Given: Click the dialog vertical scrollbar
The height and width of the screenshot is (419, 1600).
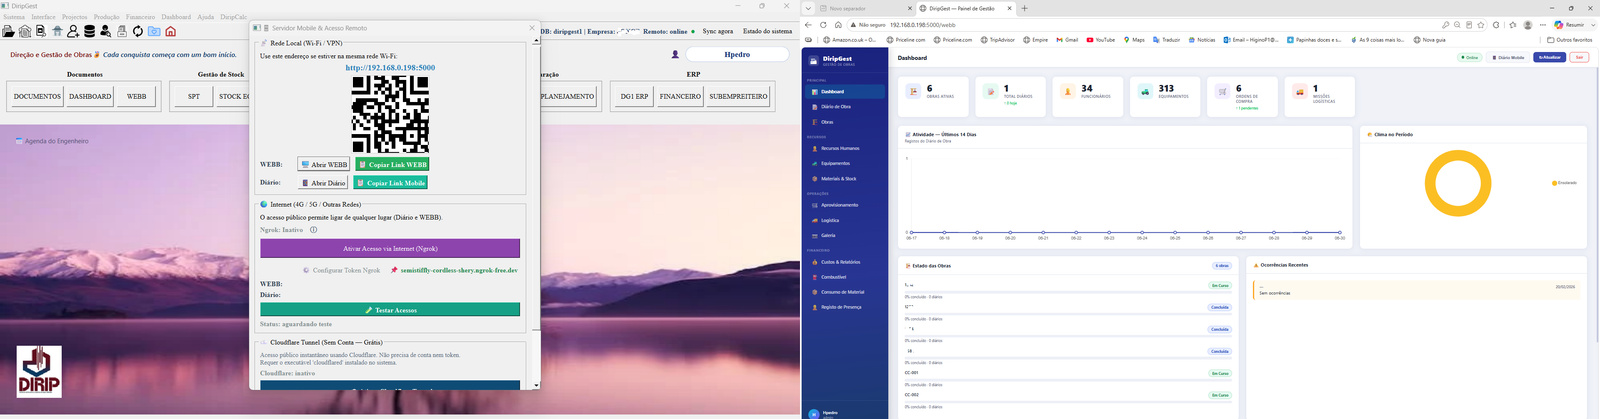Looking at the screenshot, I should 536,212.
